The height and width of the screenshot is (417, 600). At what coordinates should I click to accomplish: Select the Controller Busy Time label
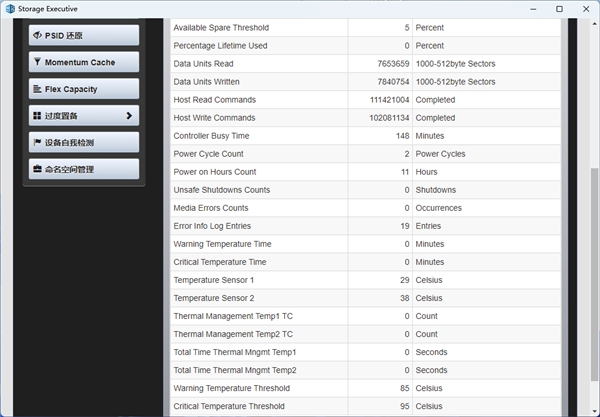coord(211,135)
